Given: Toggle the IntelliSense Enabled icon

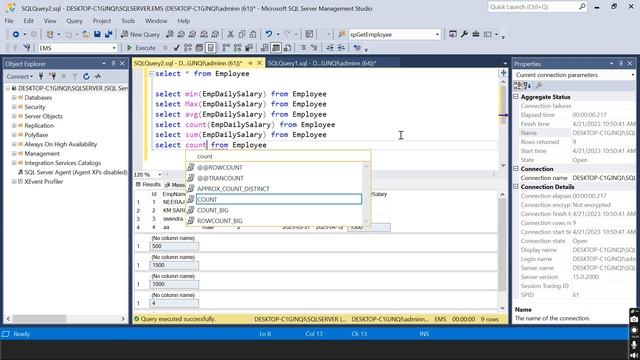Looking at the screenshot, I should [x=211, y=48].
